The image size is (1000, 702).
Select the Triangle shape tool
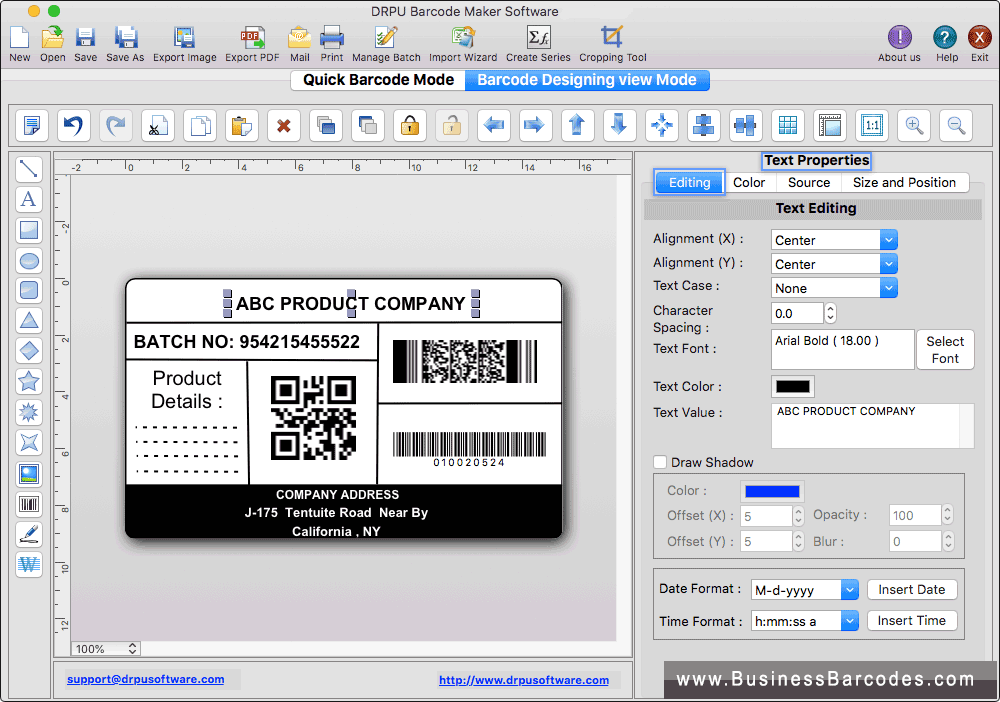click(29, 321)
